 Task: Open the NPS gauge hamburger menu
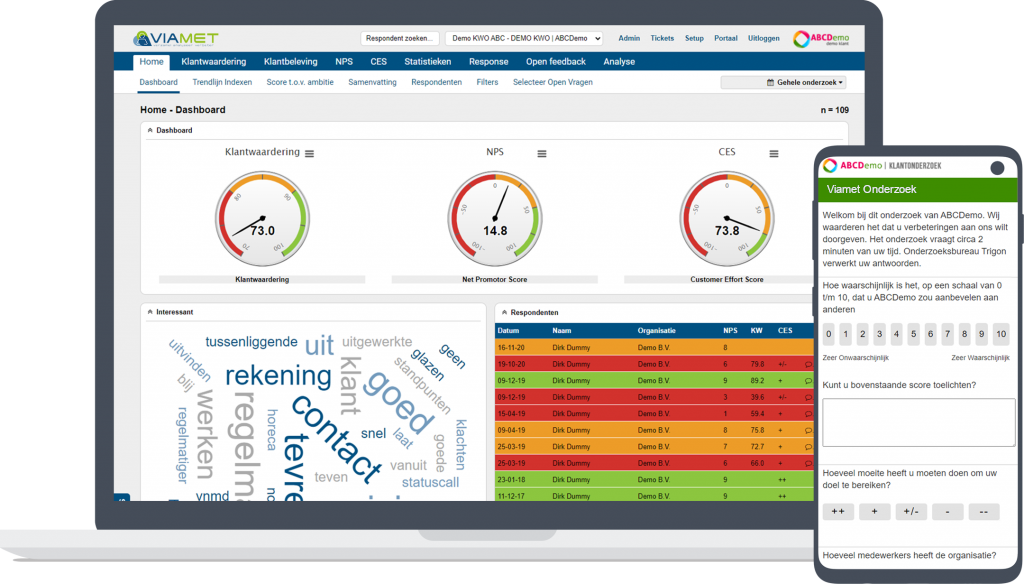point(541,154)
